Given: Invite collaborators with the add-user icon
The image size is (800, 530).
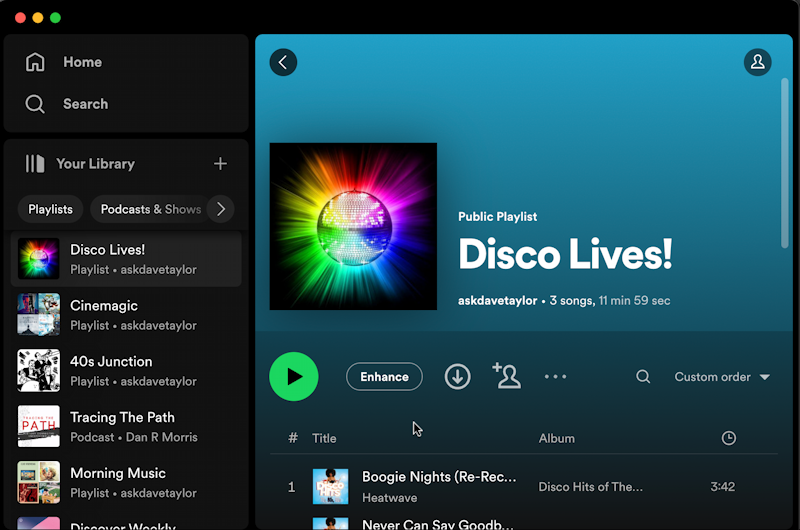Looking at the screenshot, I should click(507, 376).
